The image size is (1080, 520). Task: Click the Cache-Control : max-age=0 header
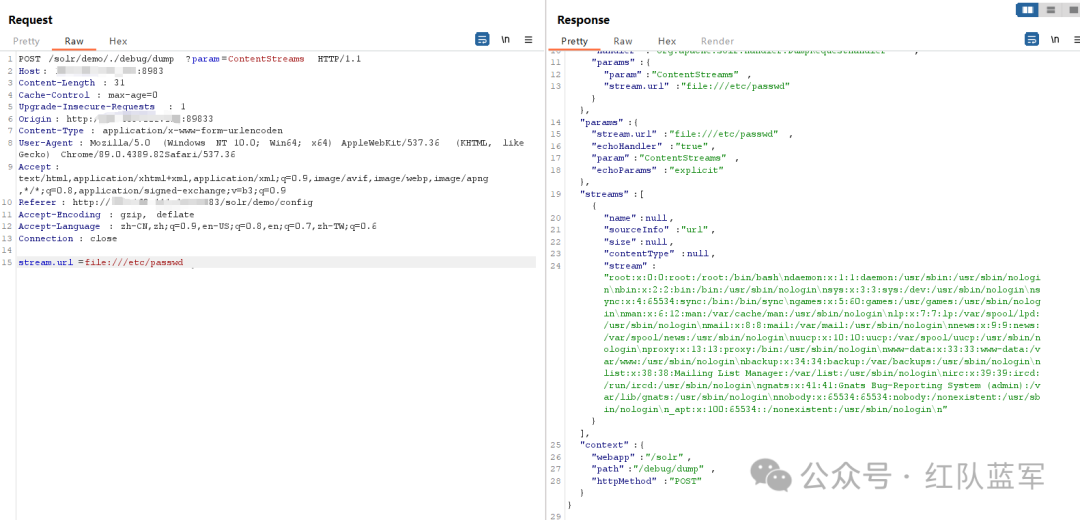point(88,95)
